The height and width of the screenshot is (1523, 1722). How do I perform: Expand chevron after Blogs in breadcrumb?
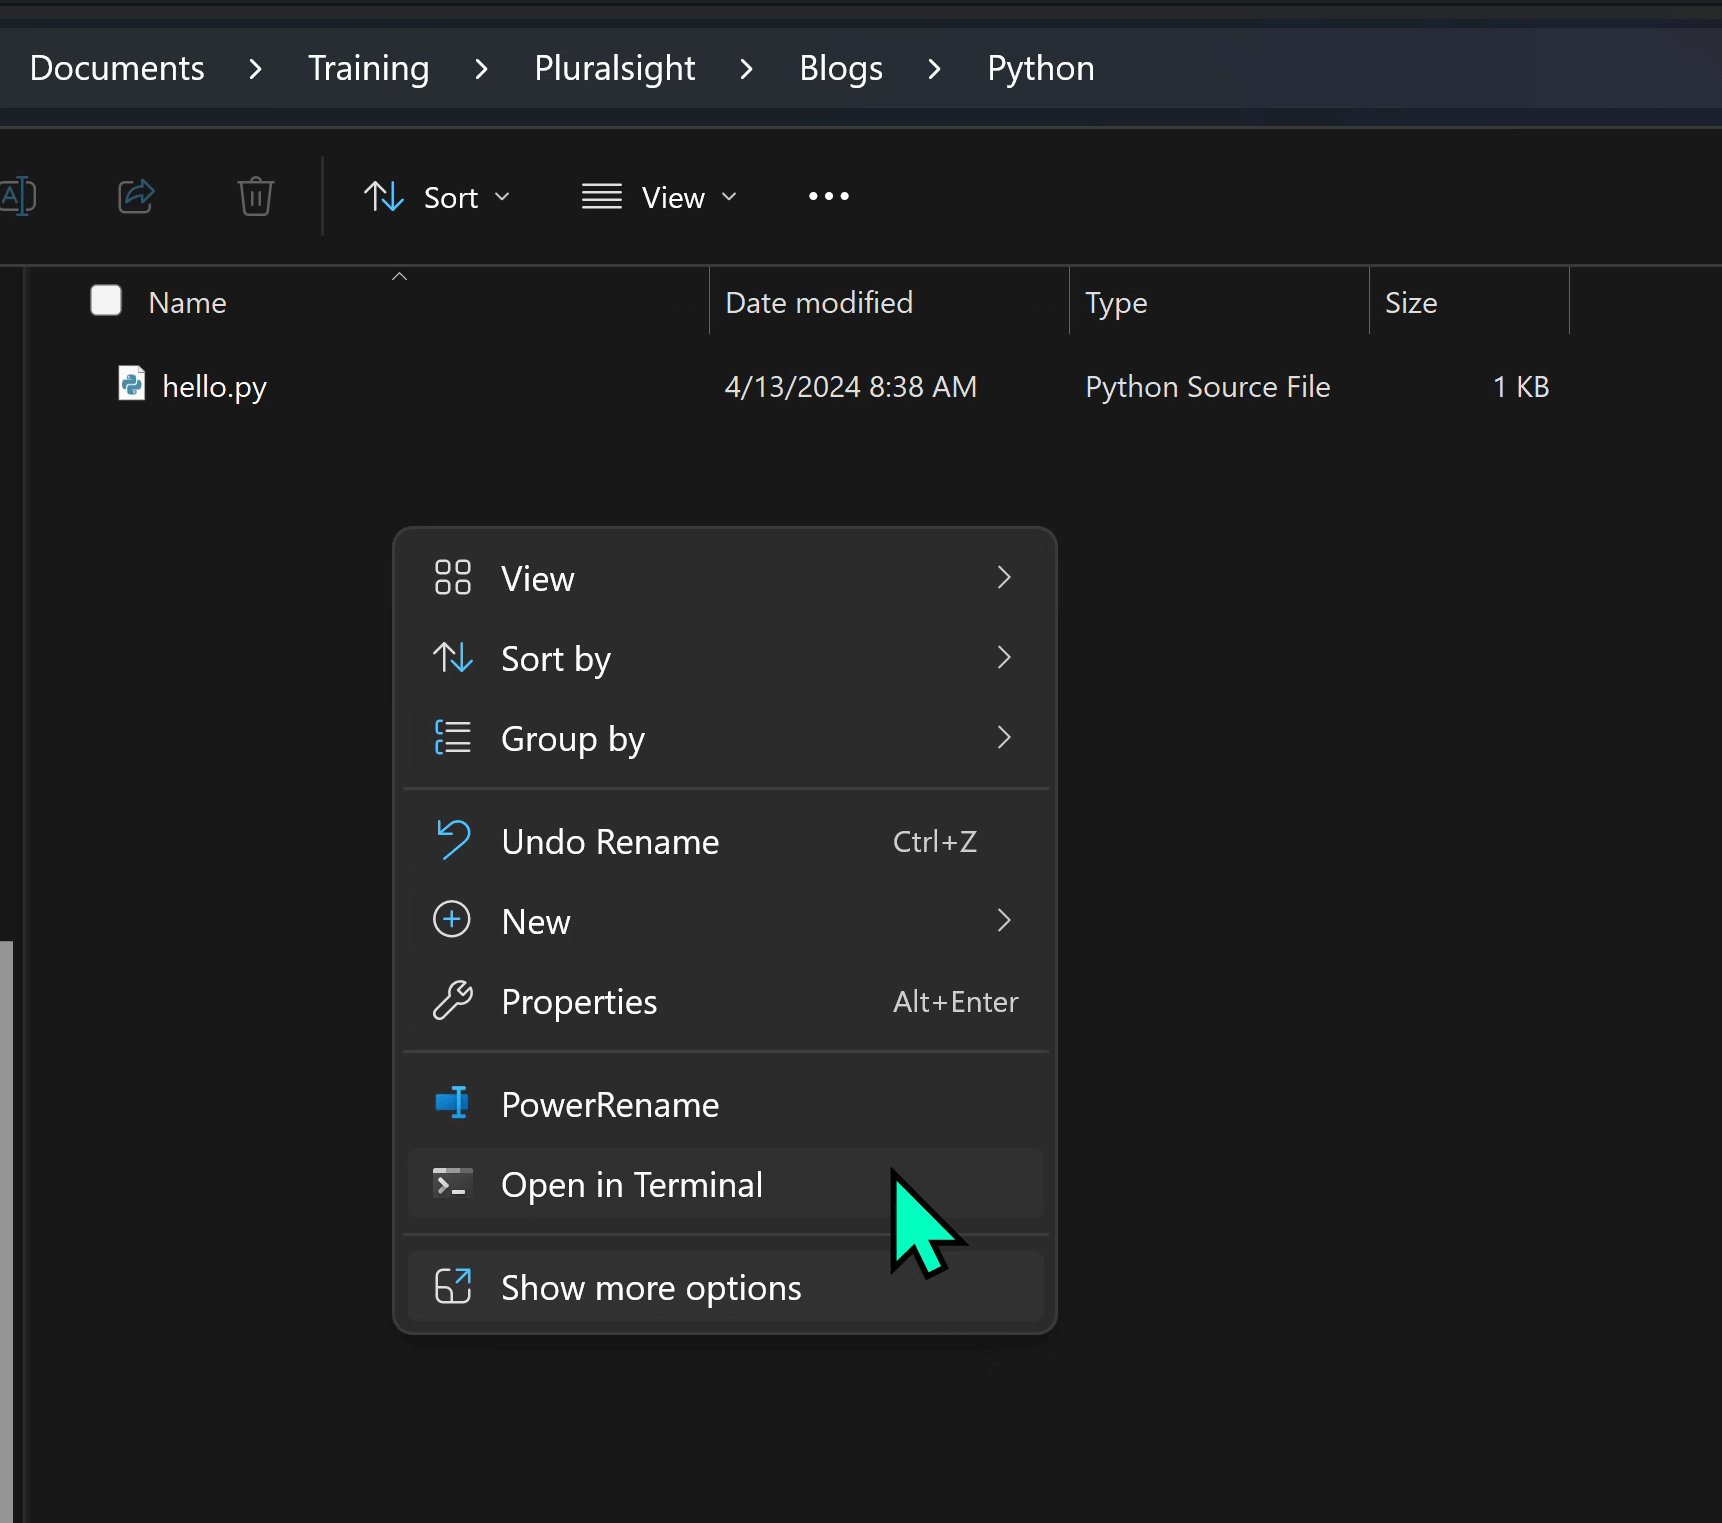pyautogui.click(x=934, y=69)
